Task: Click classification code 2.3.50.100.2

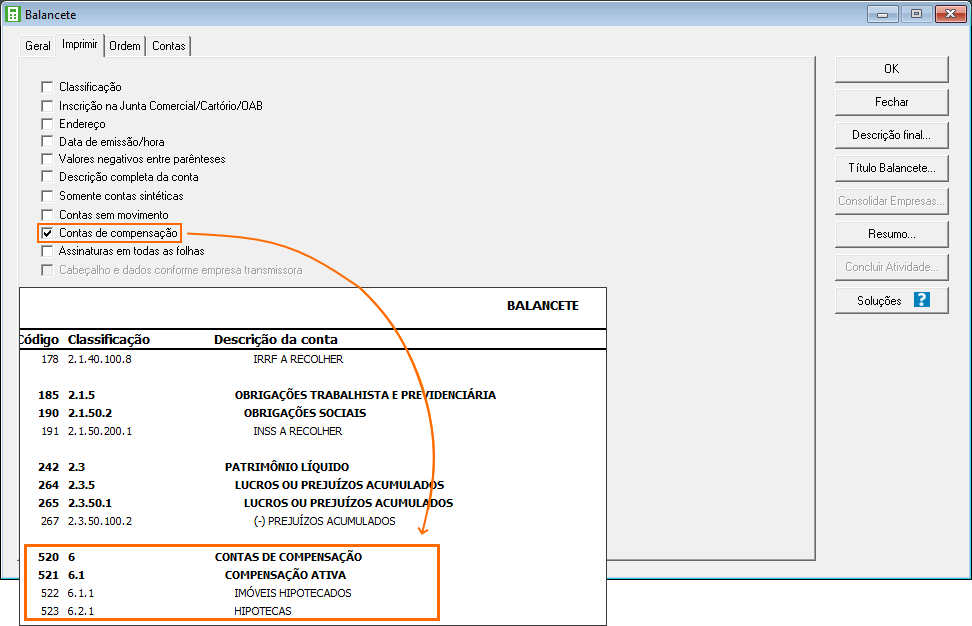Action: point(100,521)
